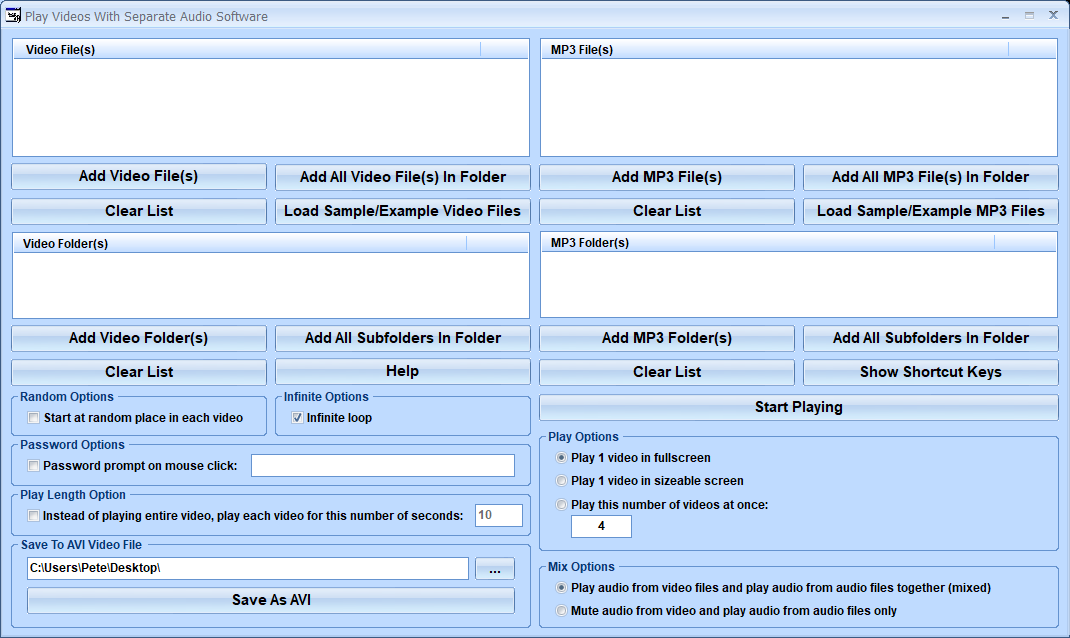
Task: Click Add Video Folder(s) button
Action: [139, 338]
